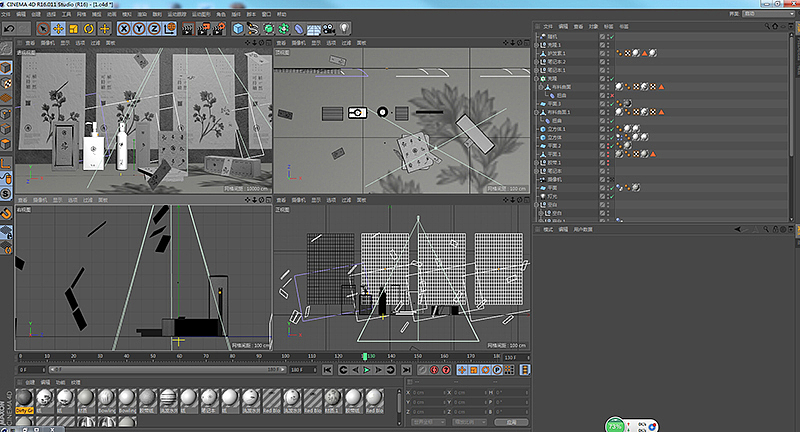Click the Undo arrow icon

pos(8,28)
